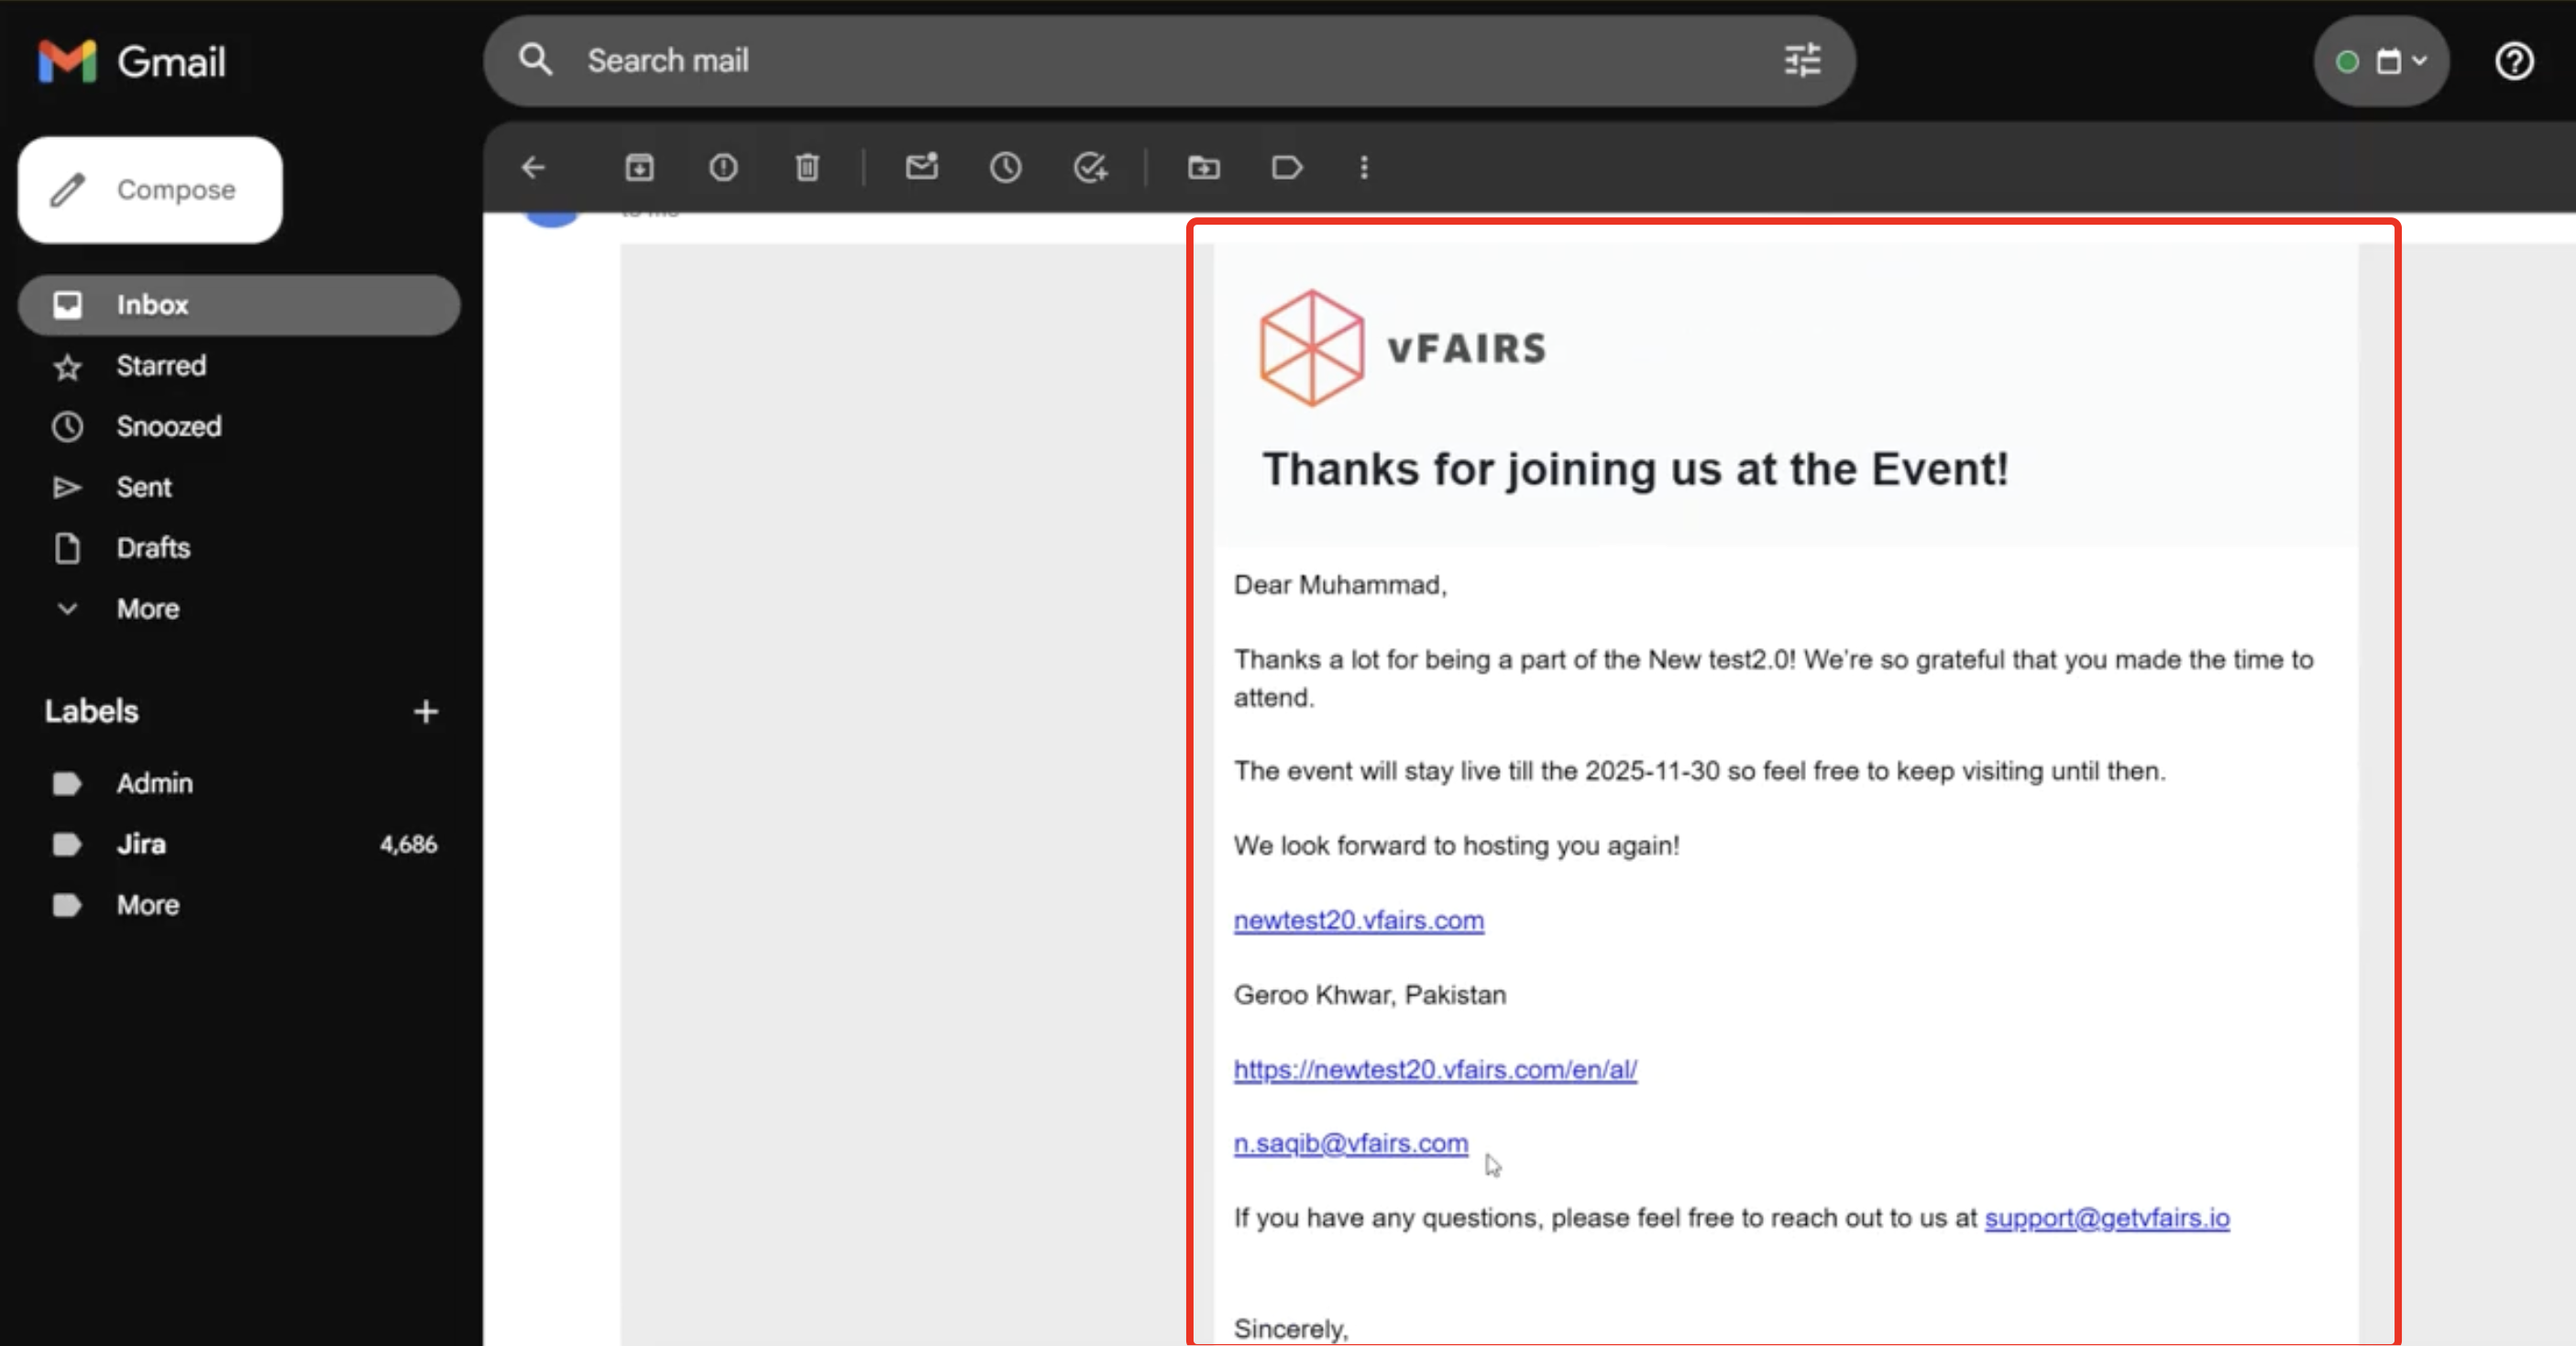Add this email to Tasks
Screen dimensions: 2576x1346
point(1089,167)
